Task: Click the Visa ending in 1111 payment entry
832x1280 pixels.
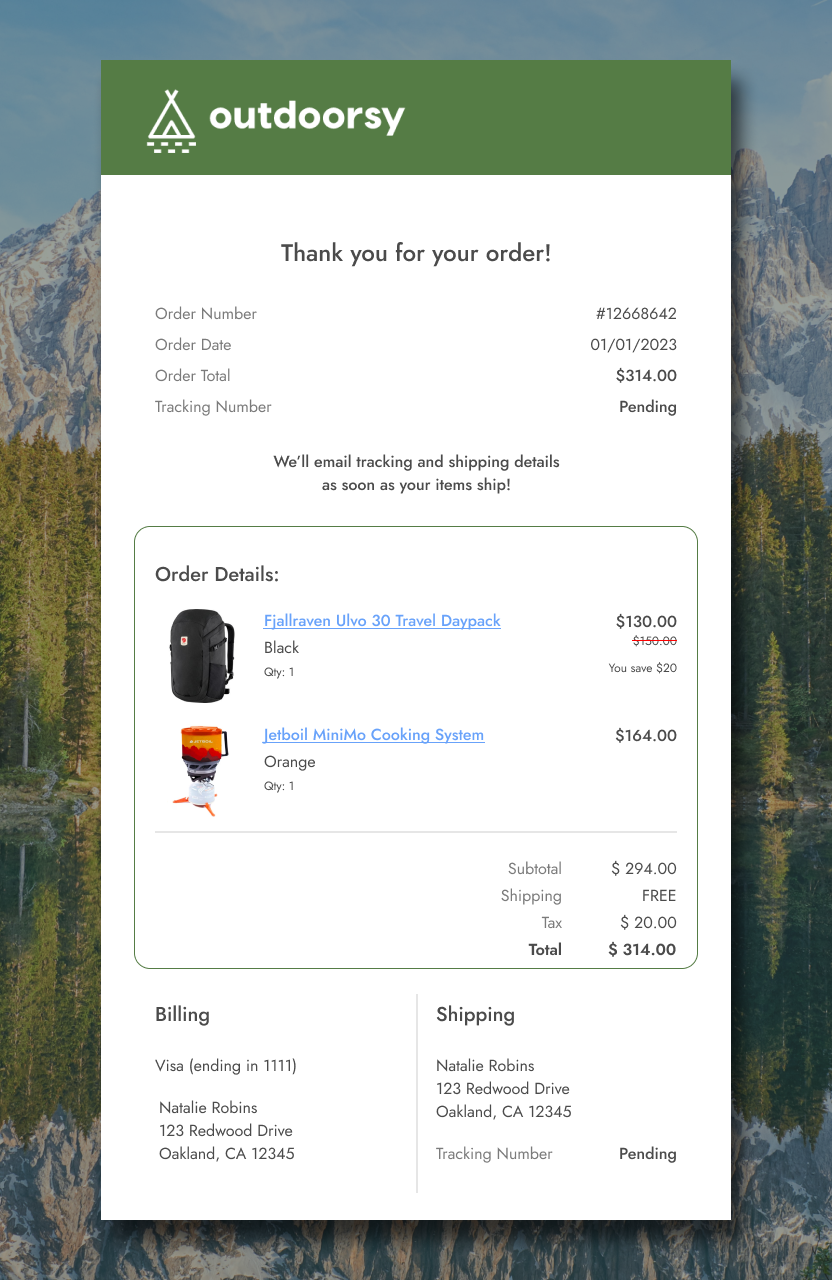Action: 227,1066
